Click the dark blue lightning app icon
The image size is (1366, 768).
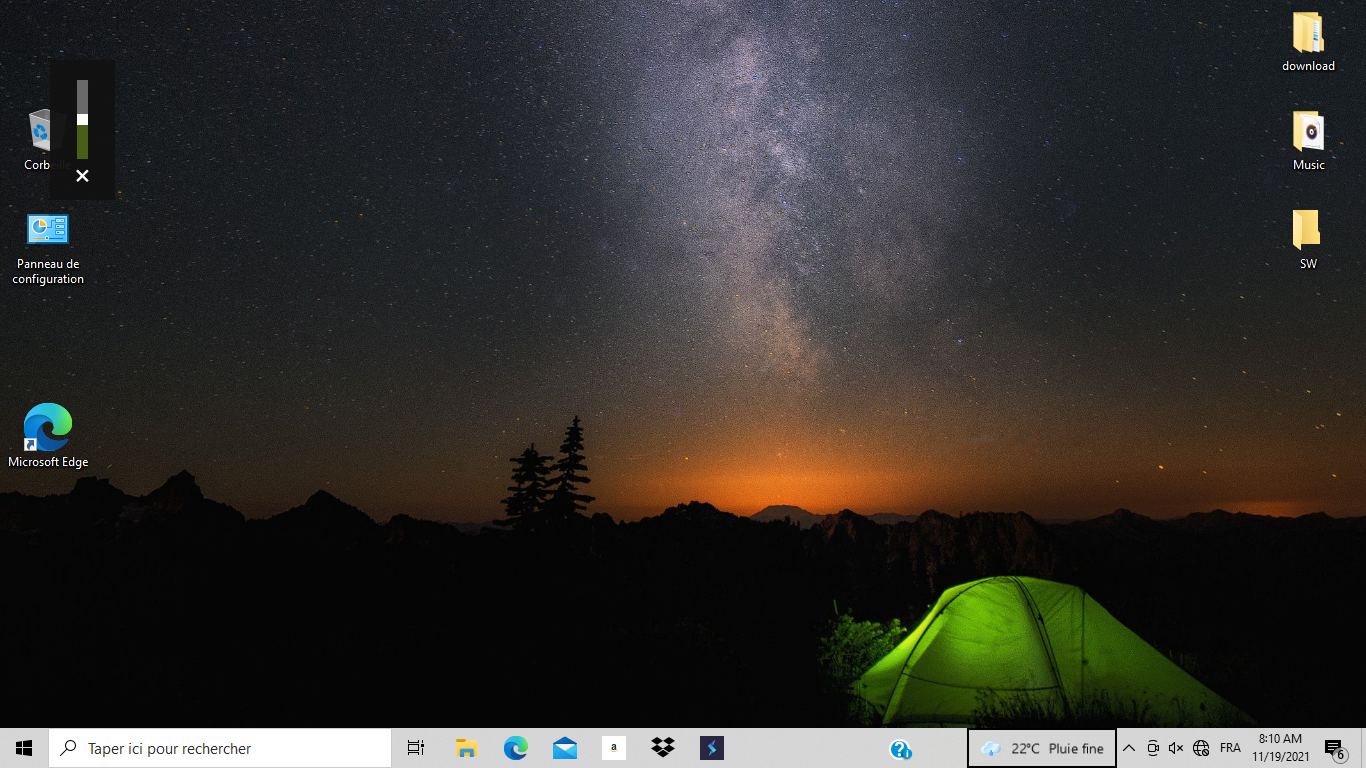(711, 748)
